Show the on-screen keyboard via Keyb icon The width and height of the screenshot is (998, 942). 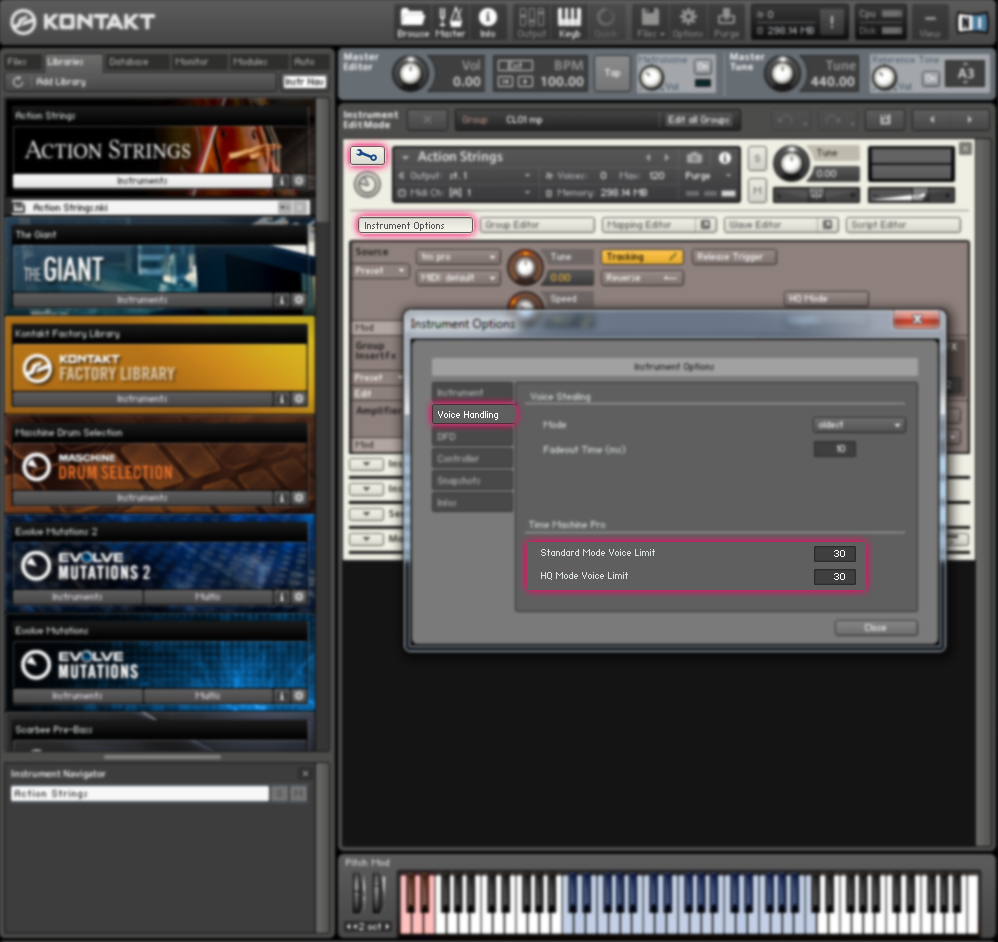click(569, 22)
